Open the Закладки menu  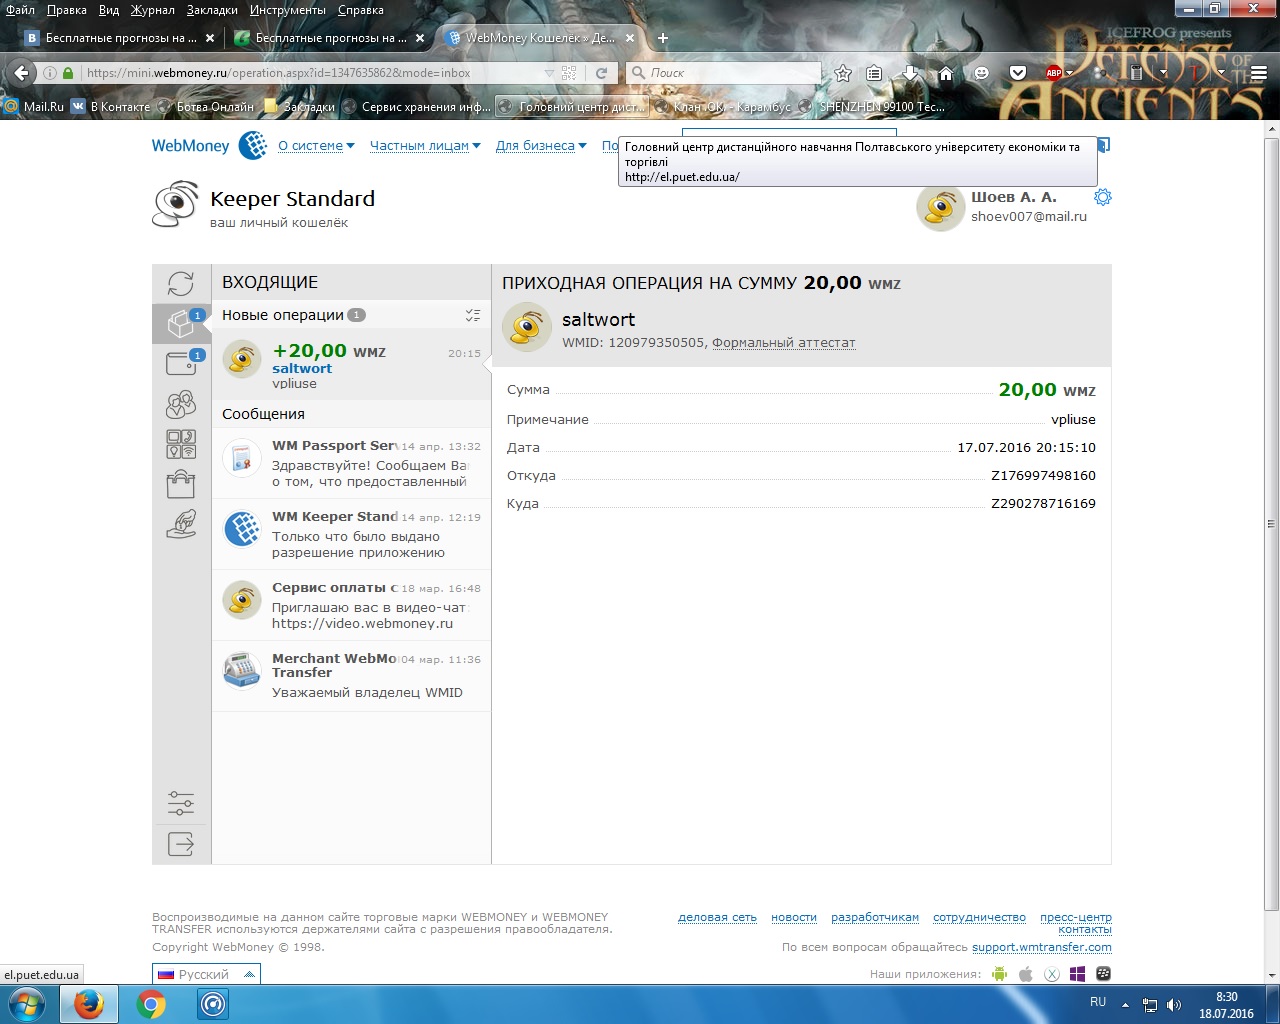point(212,10)
